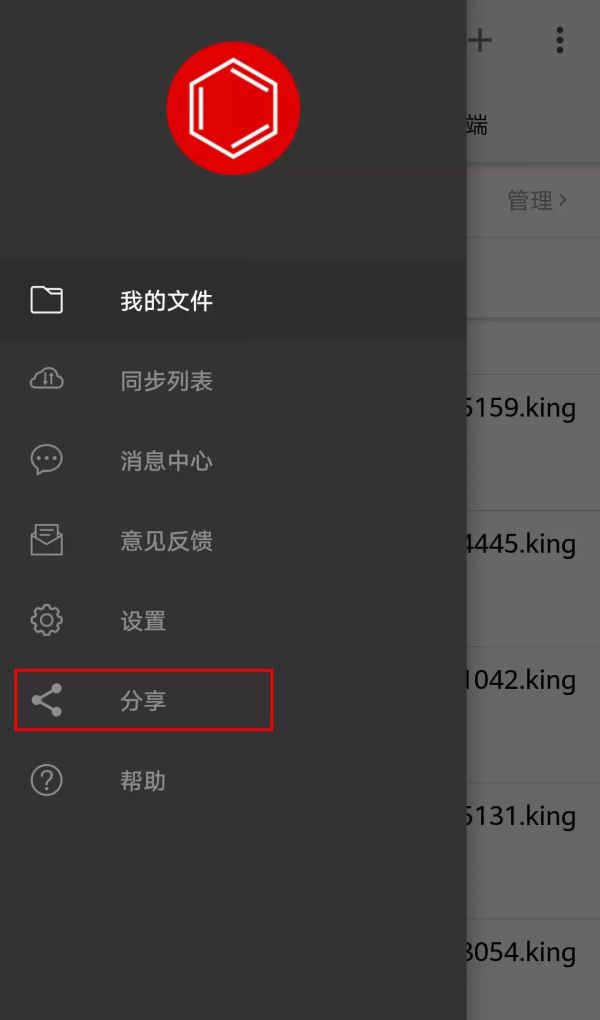Click the share icon
This screenshot has width=600, height=1020.
(47, 700)
